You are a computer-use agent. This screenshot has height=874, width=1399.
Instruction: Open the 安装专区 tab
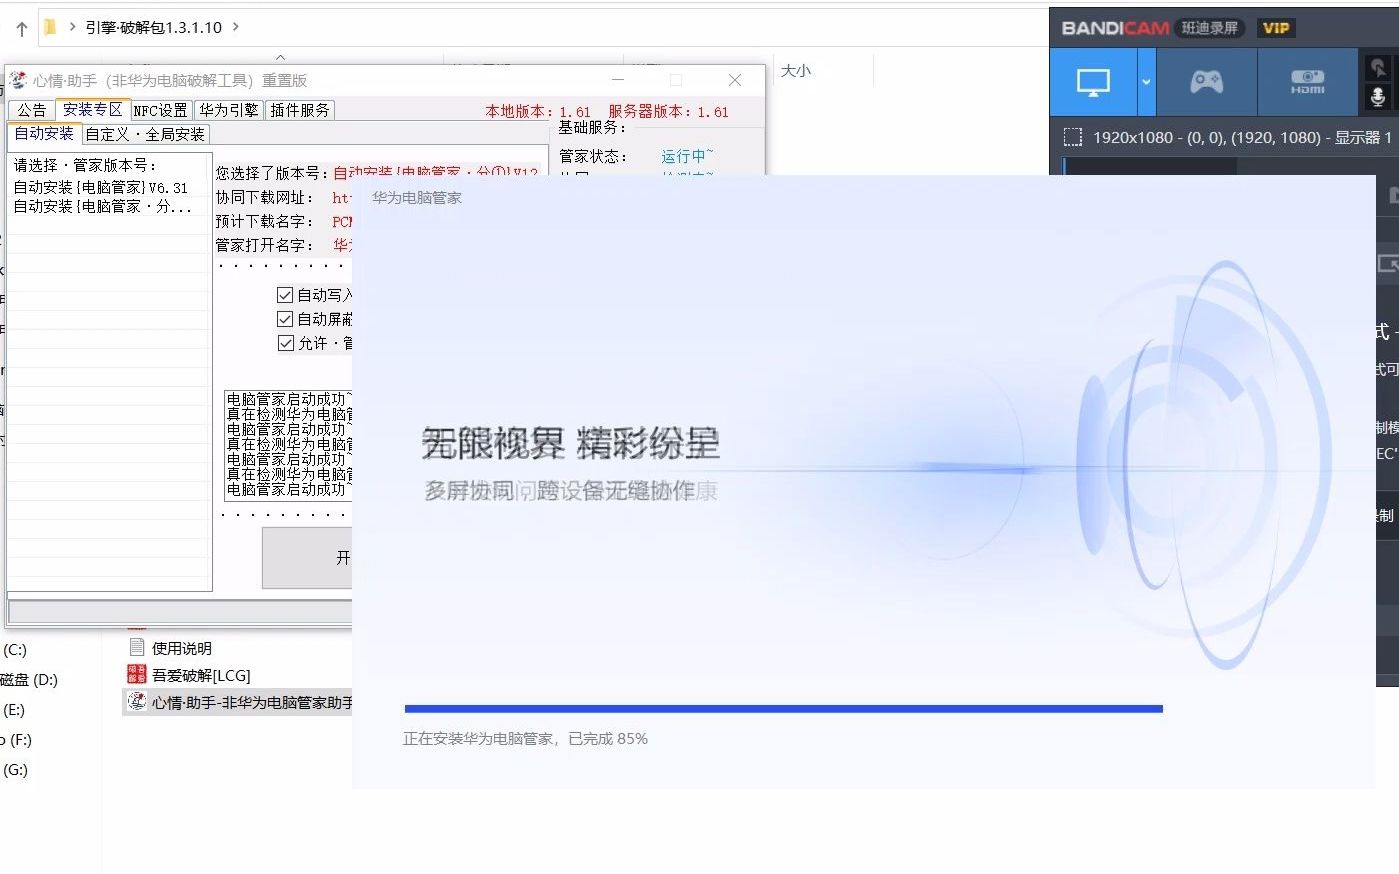[92, 109]
